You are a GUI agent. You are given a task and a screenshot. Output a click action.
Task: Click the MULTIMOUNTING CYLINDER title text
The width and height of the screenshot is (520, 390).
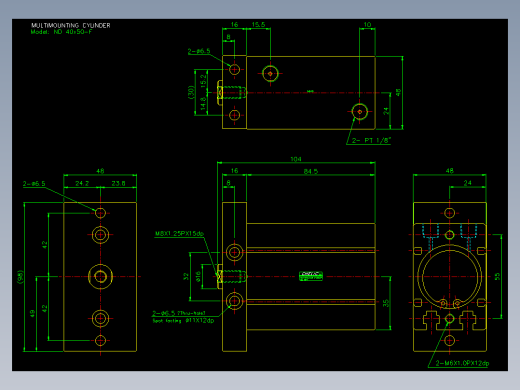point(71,25)
